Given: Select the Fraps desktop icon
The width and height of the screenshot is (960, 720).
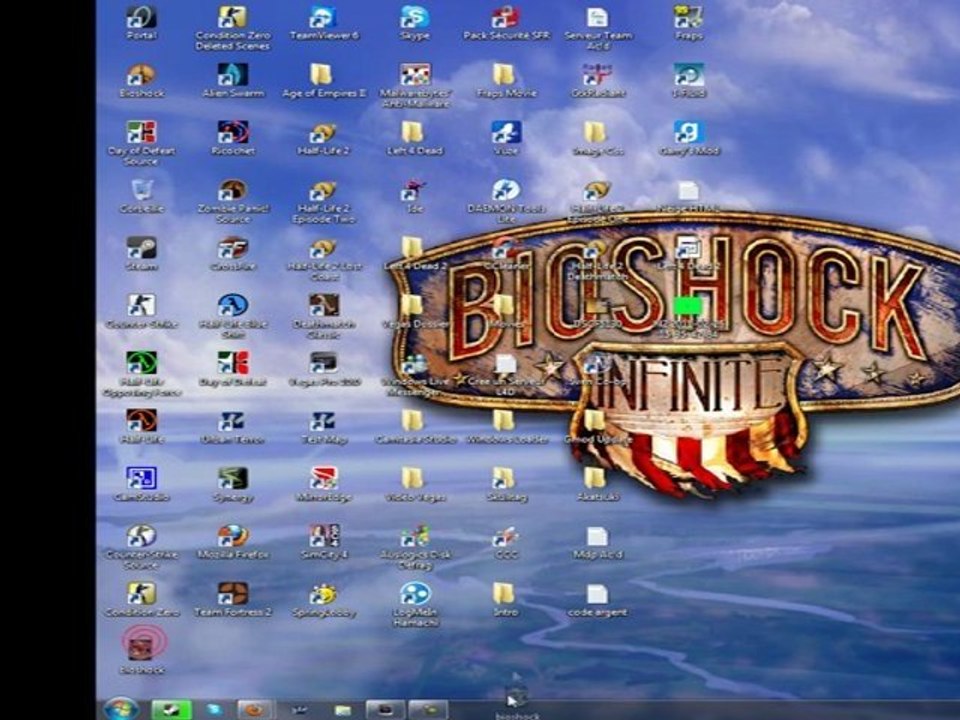Looking at the screenshot, I should tap(688, 22).
